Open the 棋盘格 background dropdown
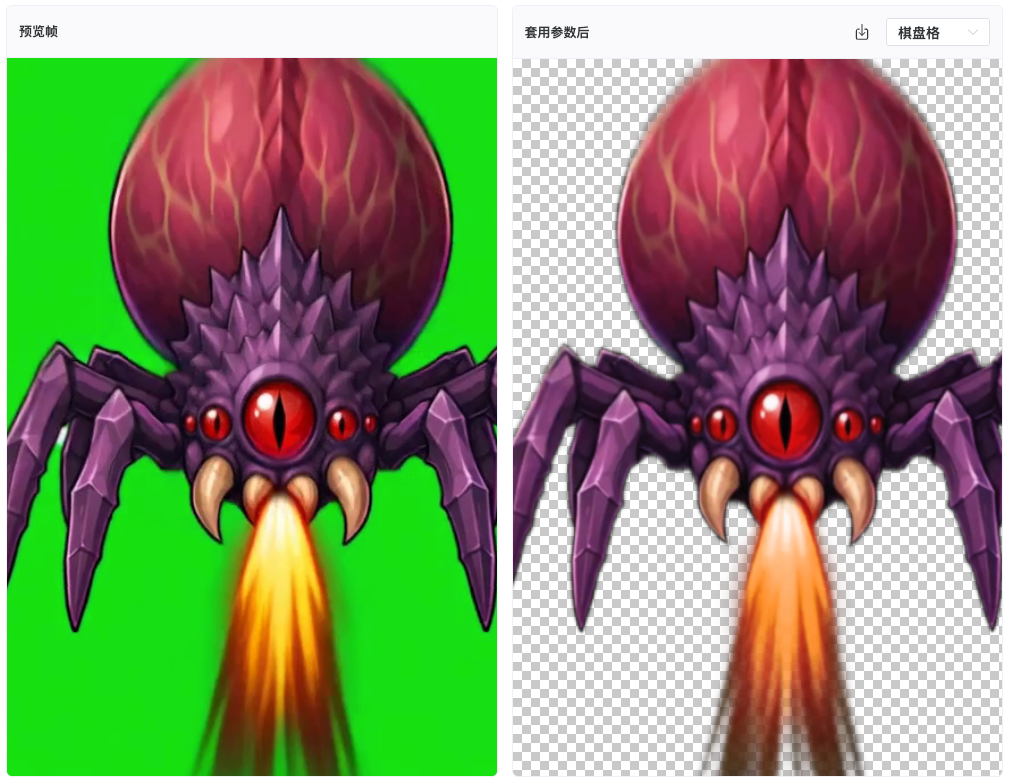This screenshot has width=1010, height=780. pyautogui.click(x=937, y=32)
